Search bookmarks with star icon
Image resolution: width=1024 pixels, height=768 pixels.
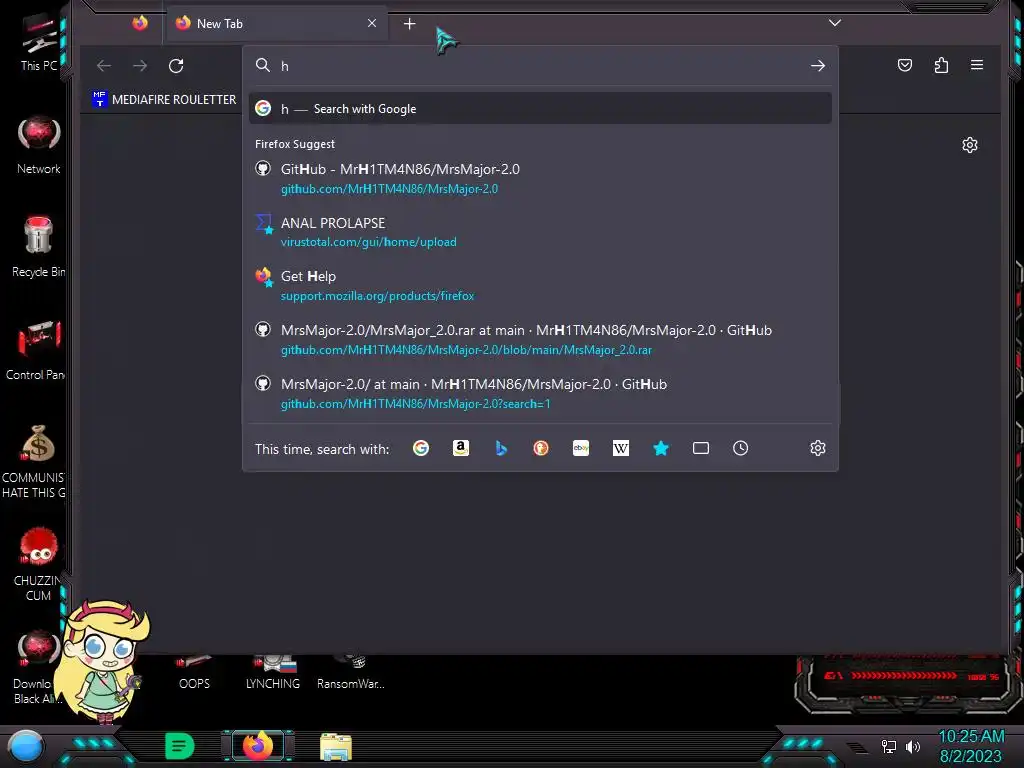[x=661, y=448]
